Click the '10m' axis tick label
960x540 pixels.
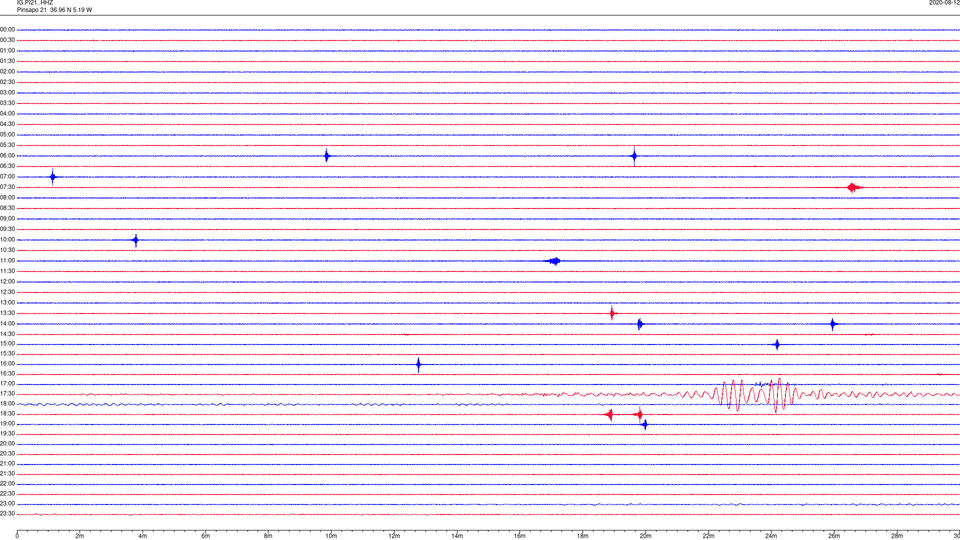pyautogui.click(x=331, y=536)
